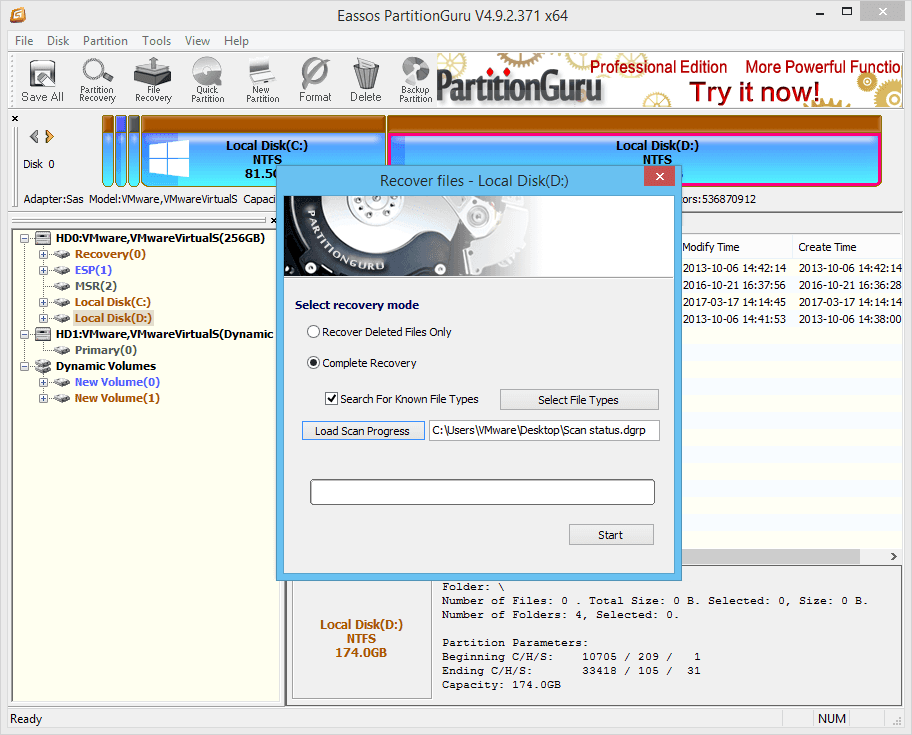Click the Save All toolbar icon
The width and height of the screenshot is (912, 735).
pos(42,81)
